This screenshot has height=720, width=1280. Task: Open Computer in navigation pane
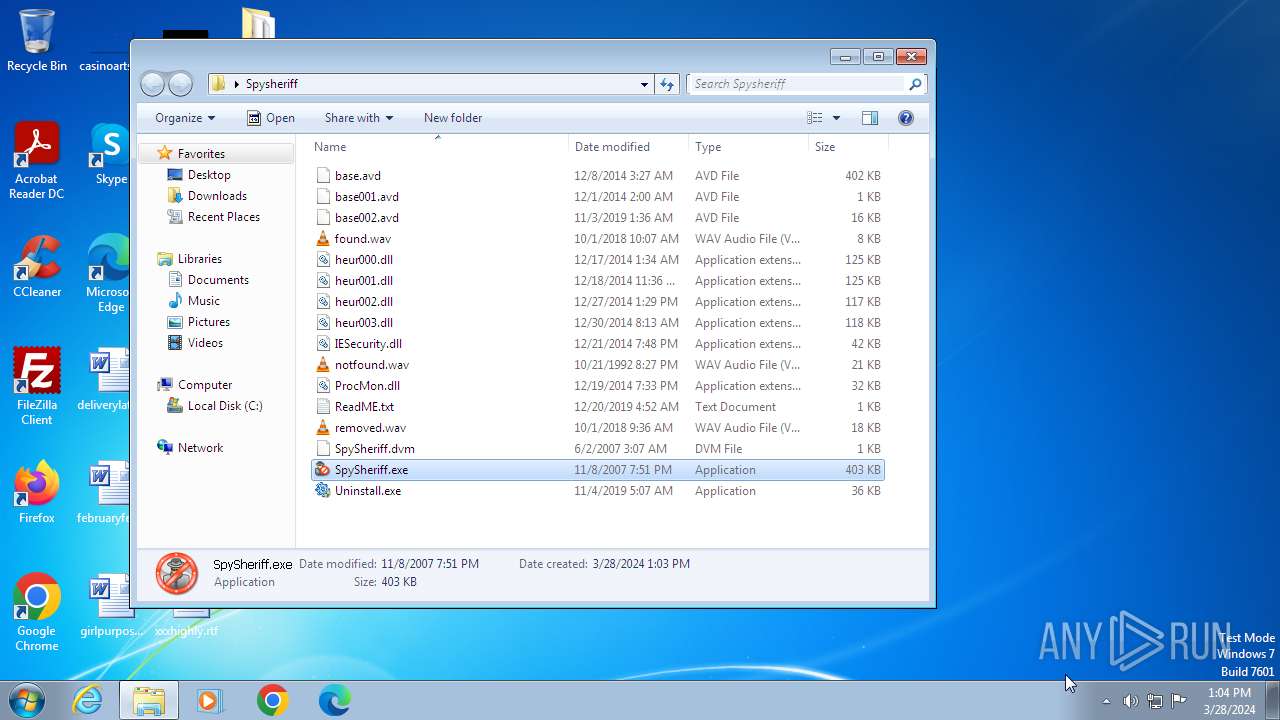point(205,385)
